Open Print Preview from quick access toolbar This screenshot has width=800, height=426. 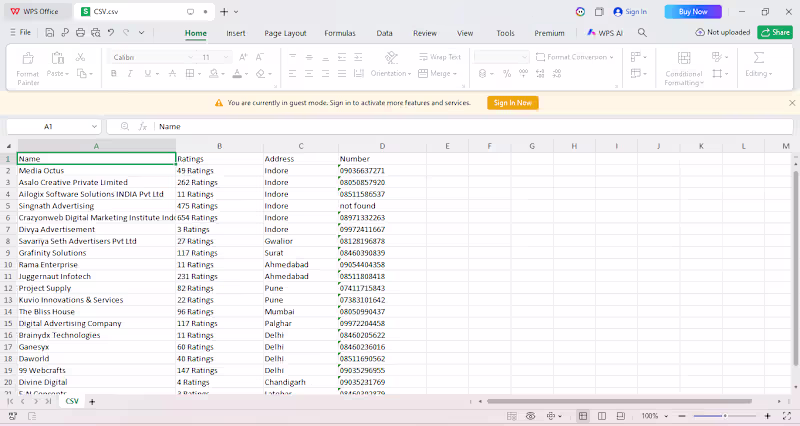click(95, 33)
